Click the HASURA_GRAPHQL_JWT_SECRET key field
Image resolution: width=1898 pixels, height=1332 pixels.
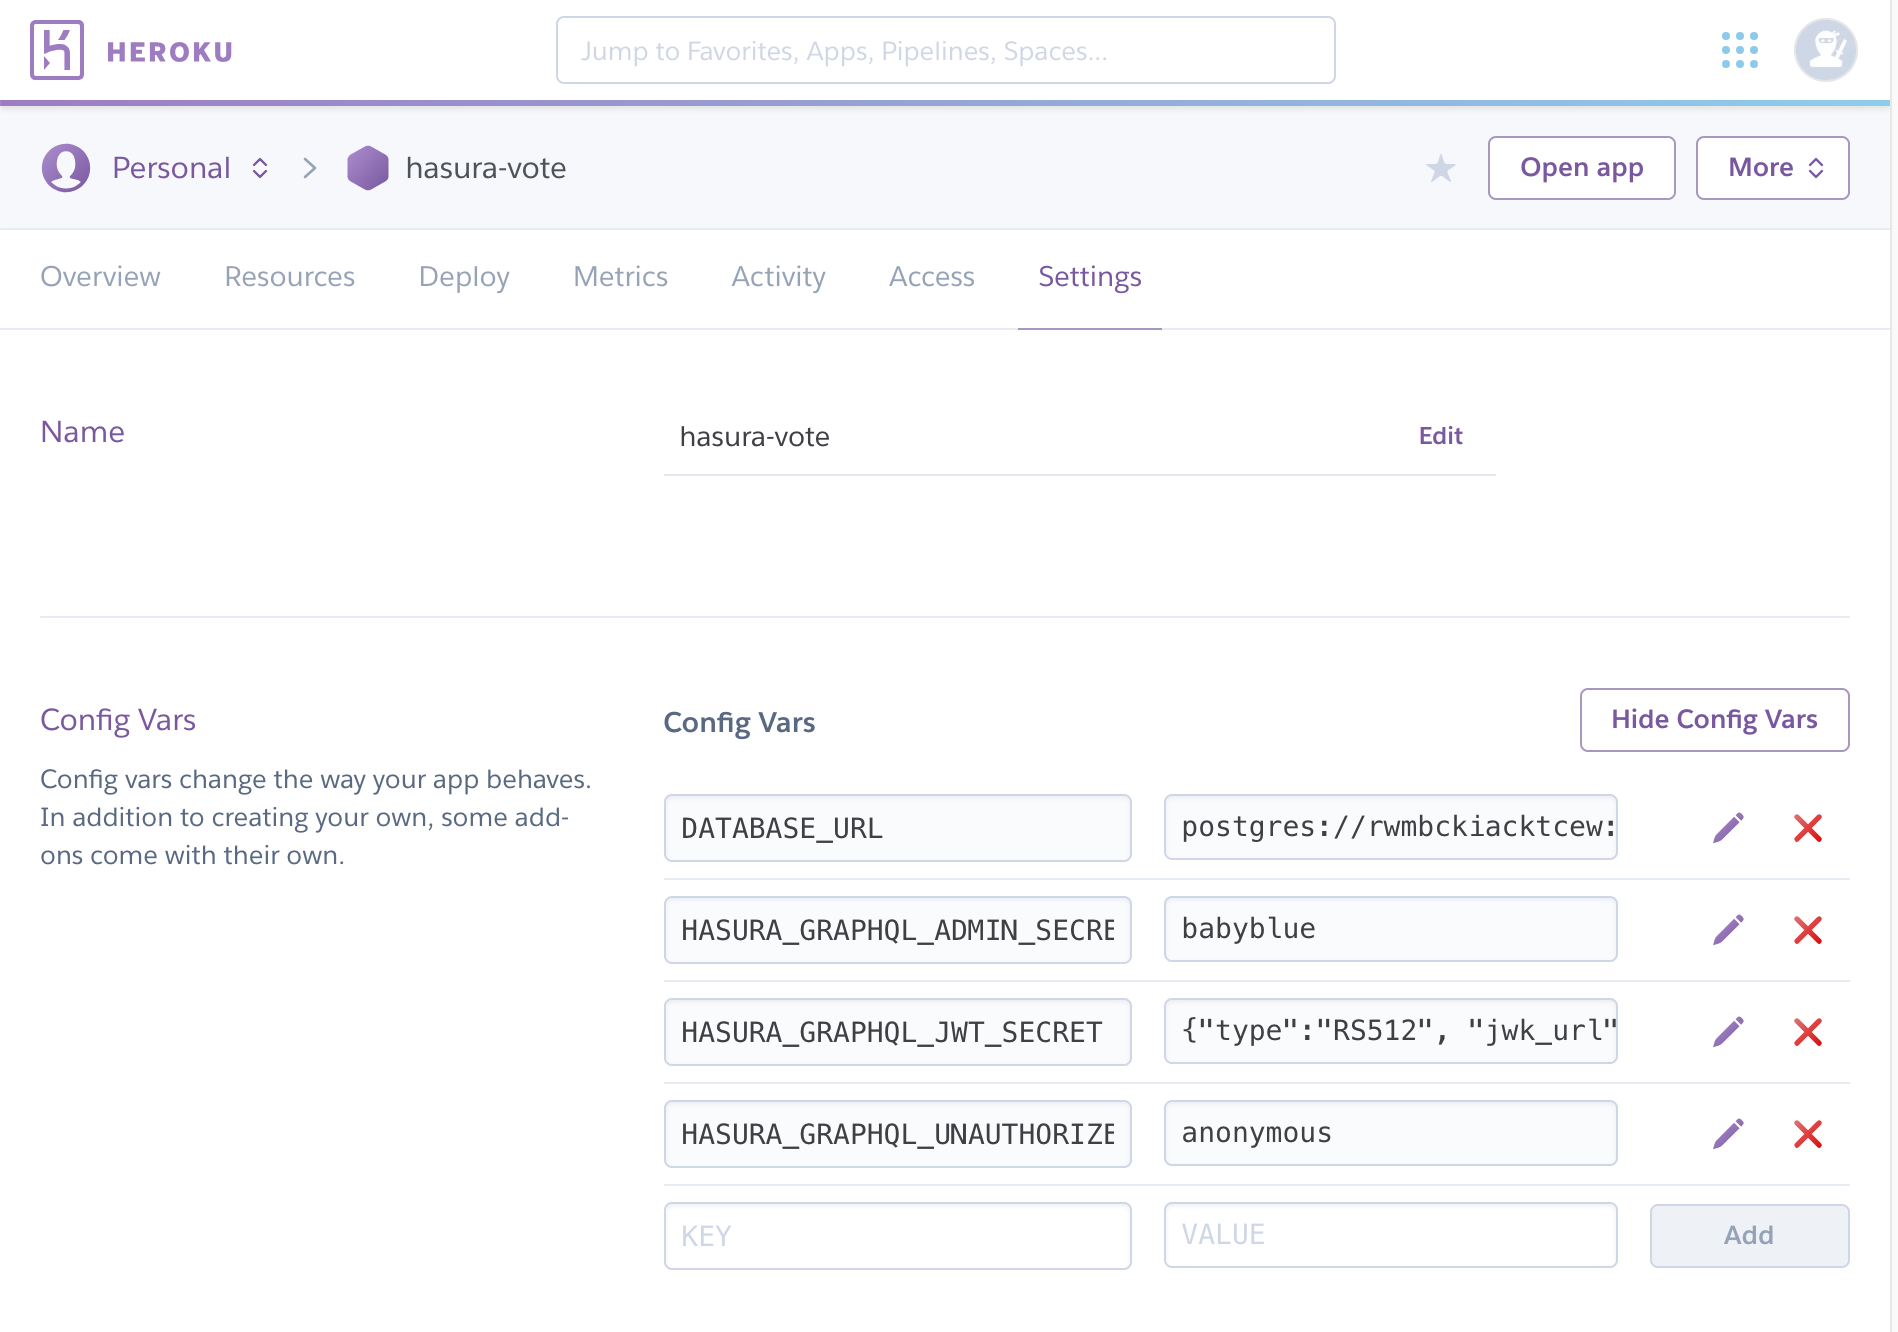(897, 1032)
